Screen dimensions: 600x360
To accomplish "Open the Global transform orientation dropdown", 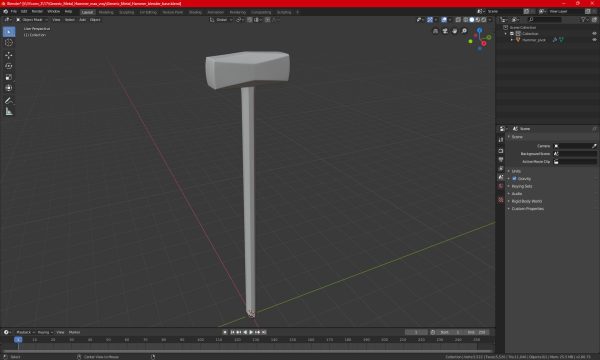I will tap(221, 20).
